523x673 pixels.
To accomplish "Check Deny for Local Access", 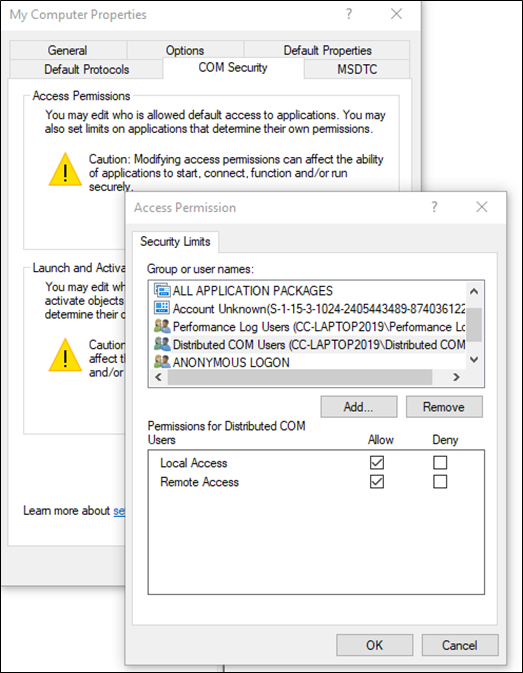I will (x=440, y=462).
